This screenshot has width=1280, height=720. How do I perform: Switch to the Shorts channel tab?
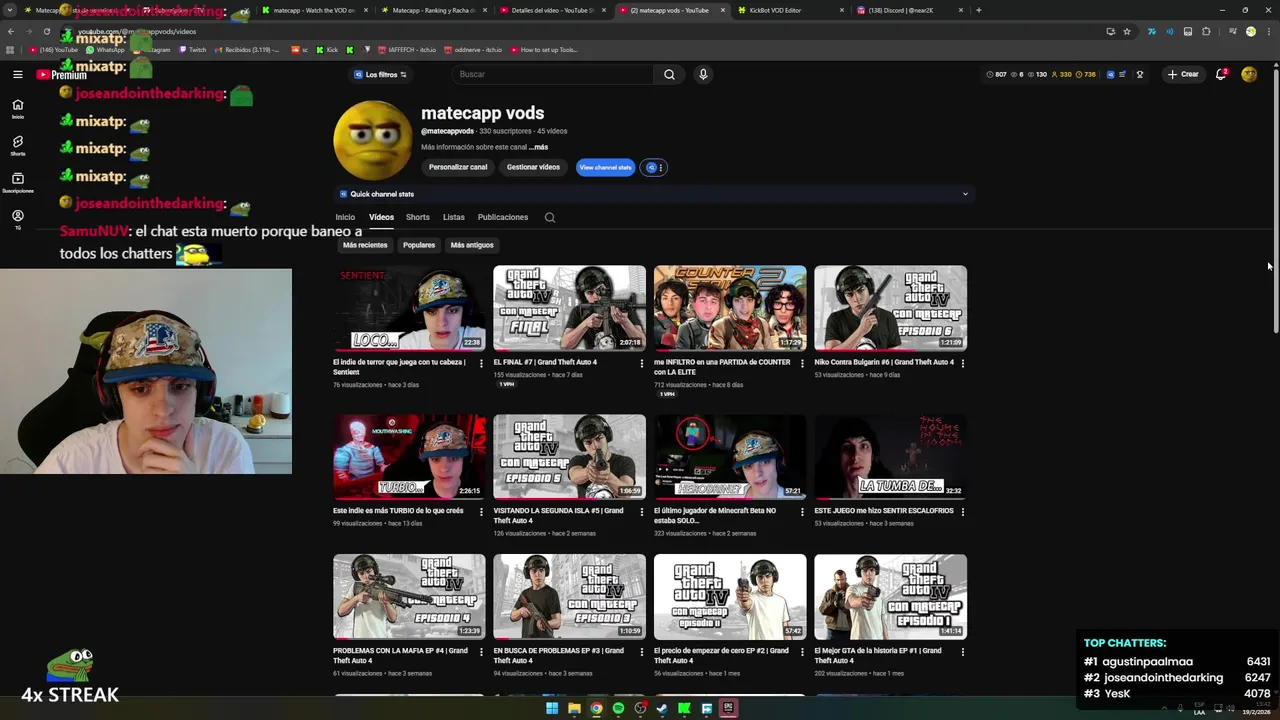418,217
